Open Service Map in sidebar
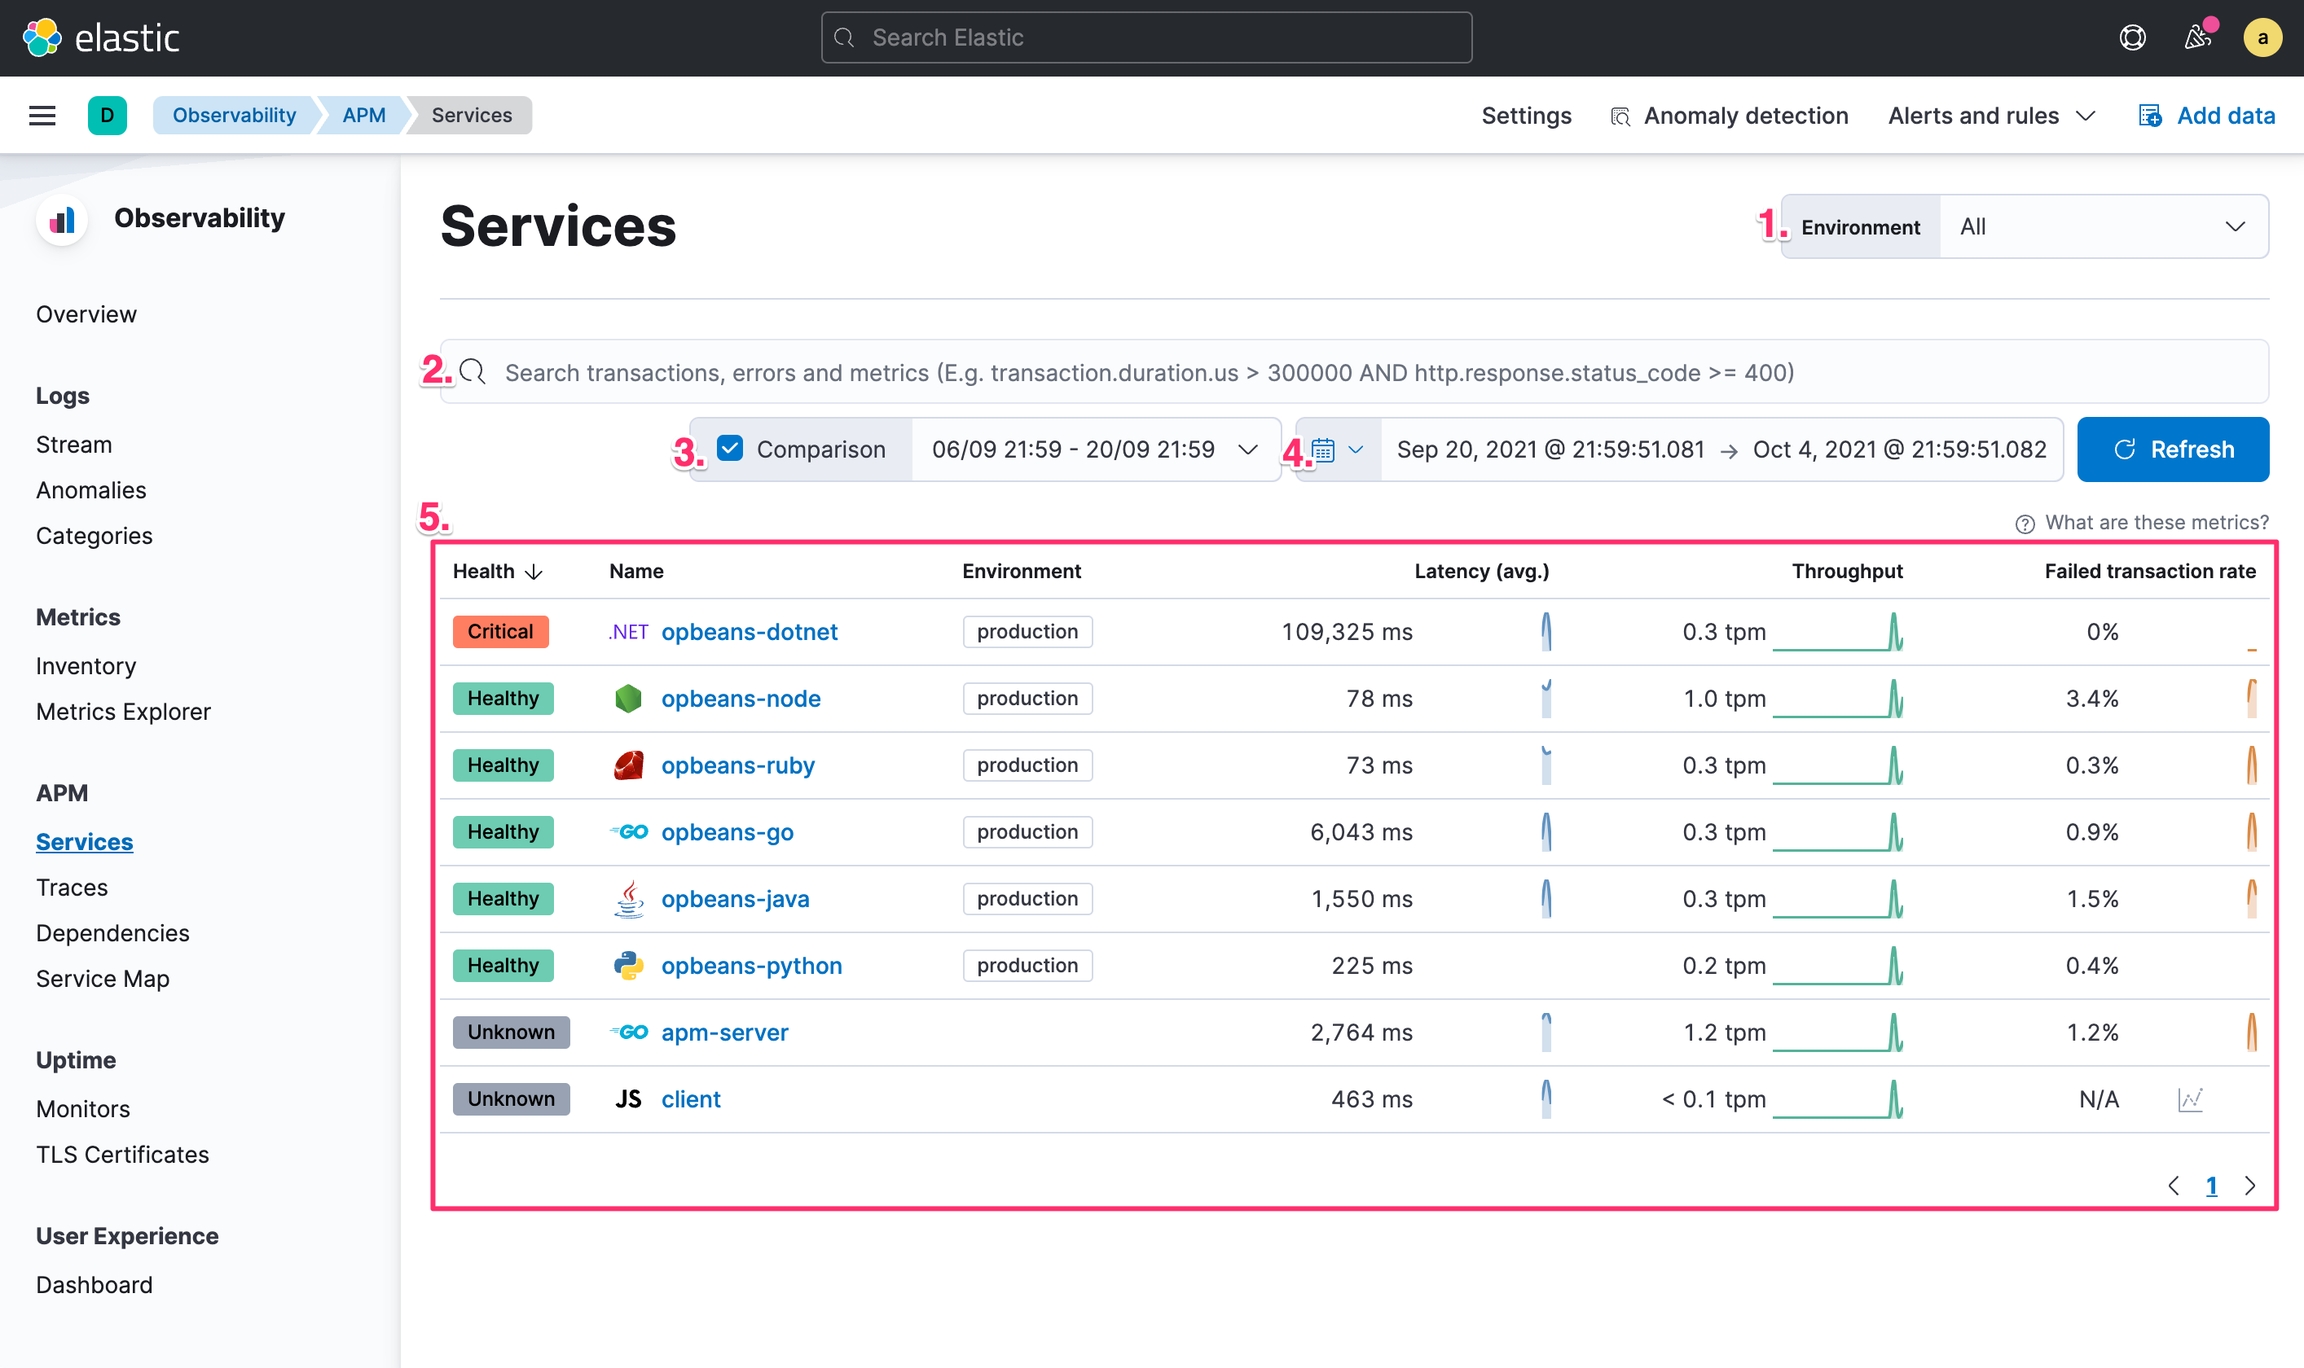Screen dimensions: 2304x1368 coord(102,979)
